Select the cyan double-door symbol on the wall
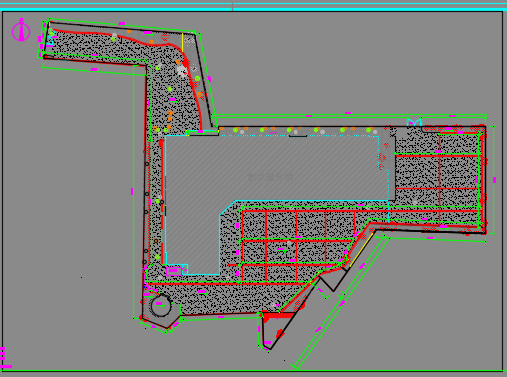 (414, 122)
